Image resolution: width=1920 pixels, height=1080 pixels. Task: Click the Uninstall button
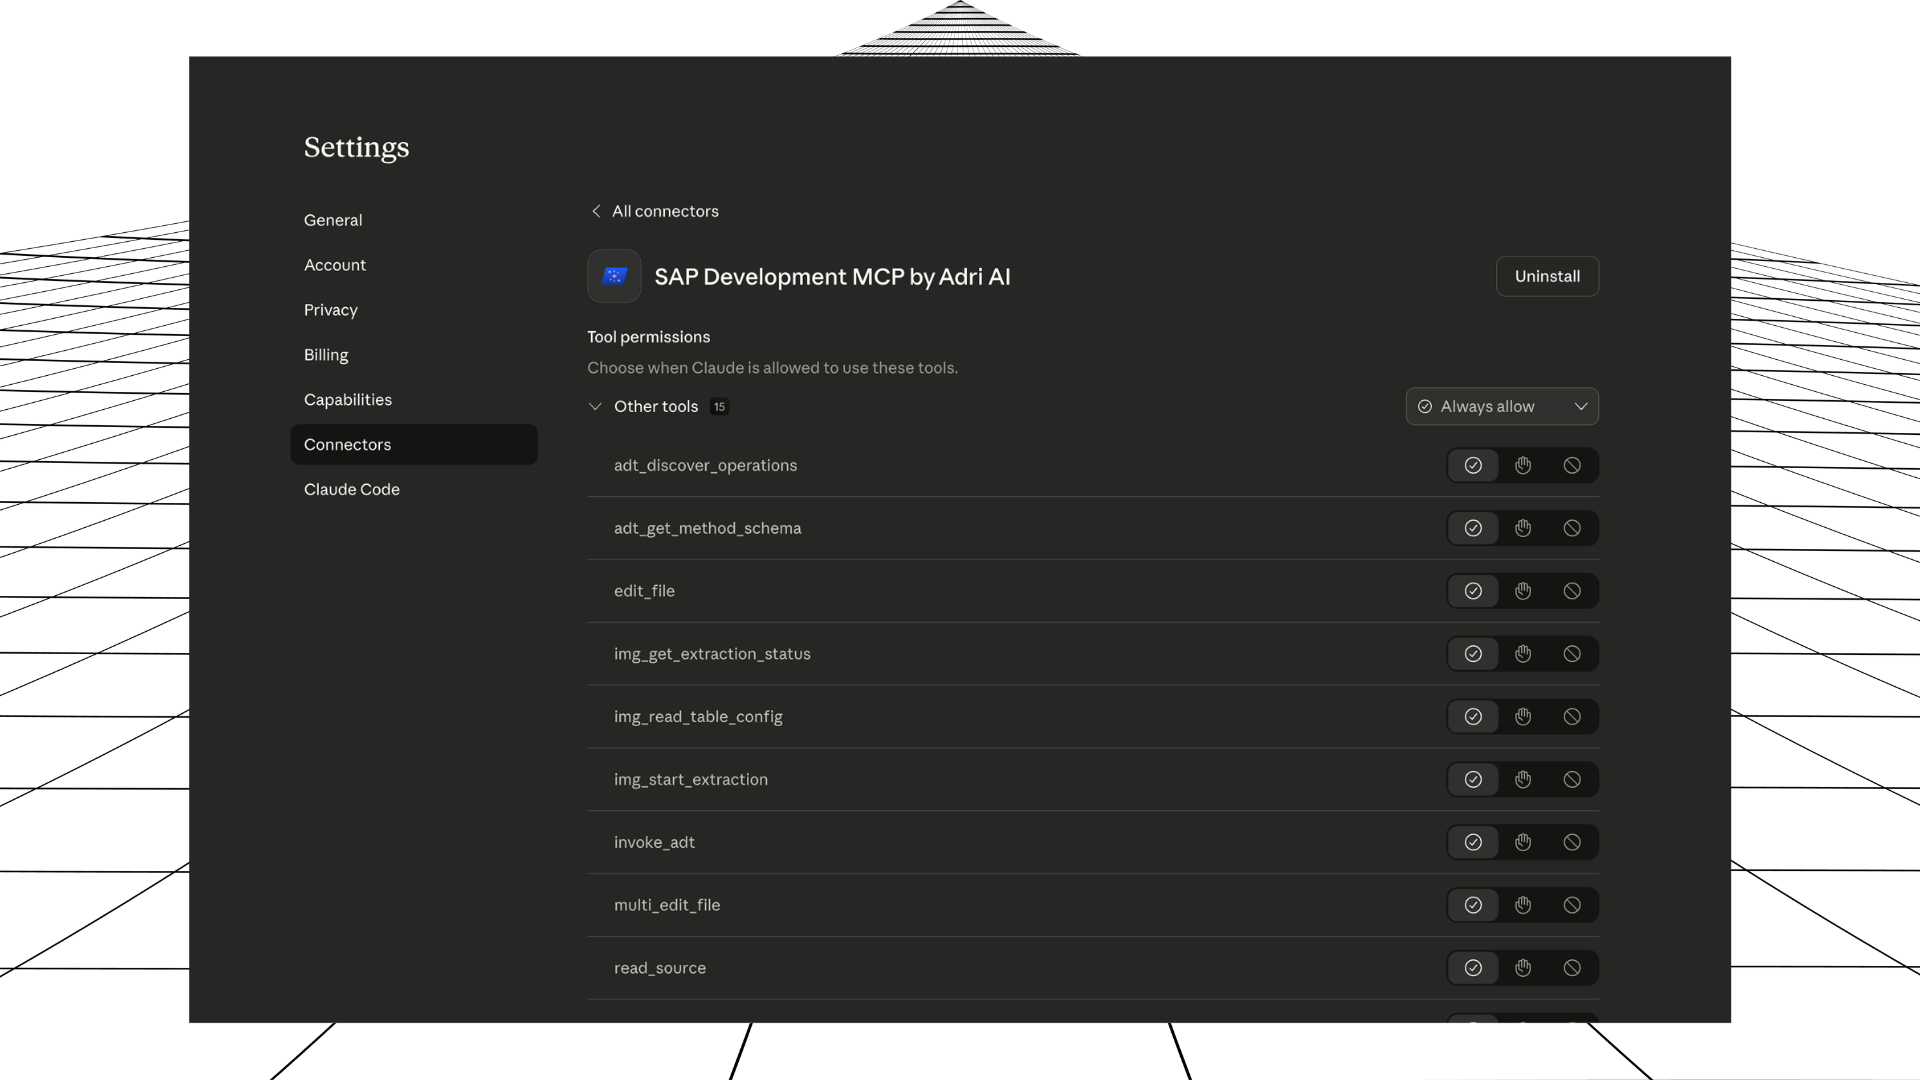click(1546, 276)
